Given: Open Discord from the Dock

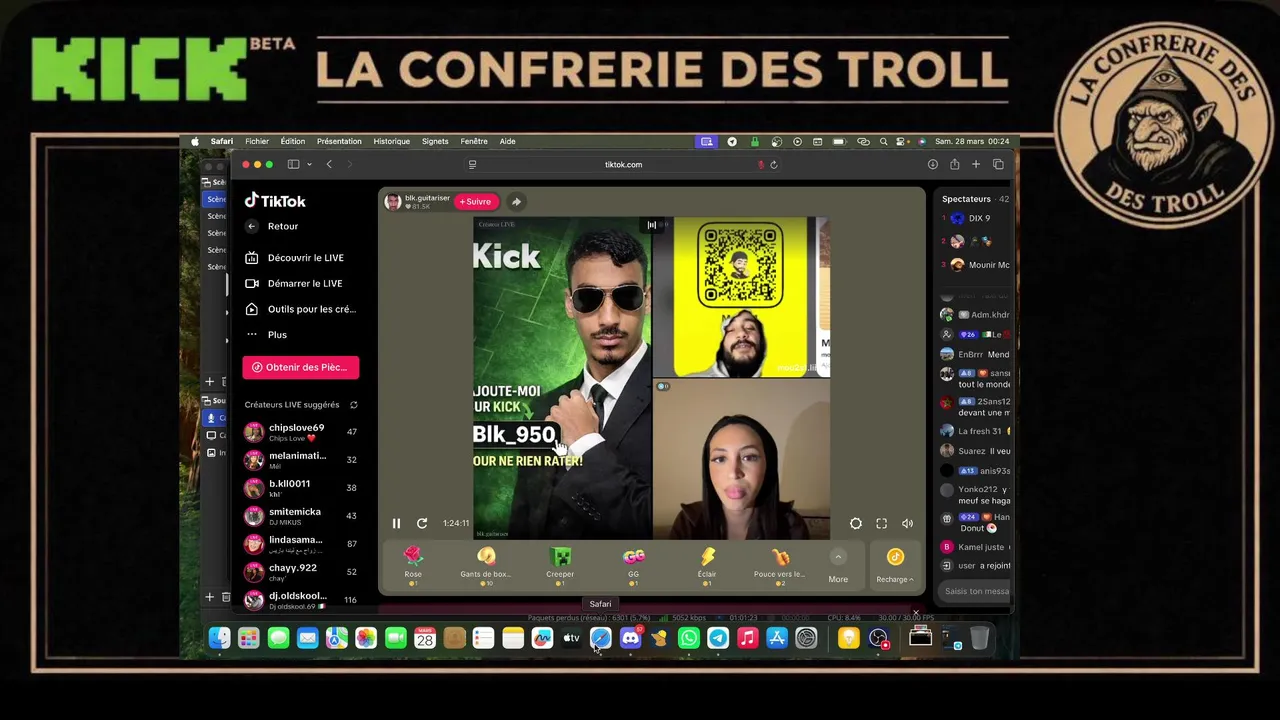Looking at the screenshot, I should pos(630,638).
